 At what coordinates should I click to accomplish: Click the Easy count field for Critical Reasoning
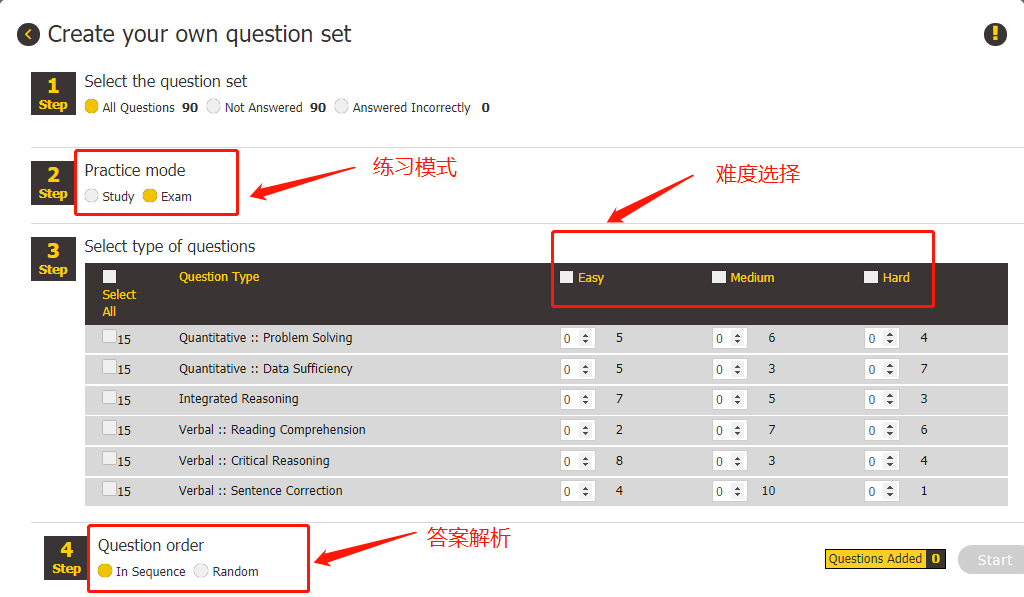click(570, 461)
